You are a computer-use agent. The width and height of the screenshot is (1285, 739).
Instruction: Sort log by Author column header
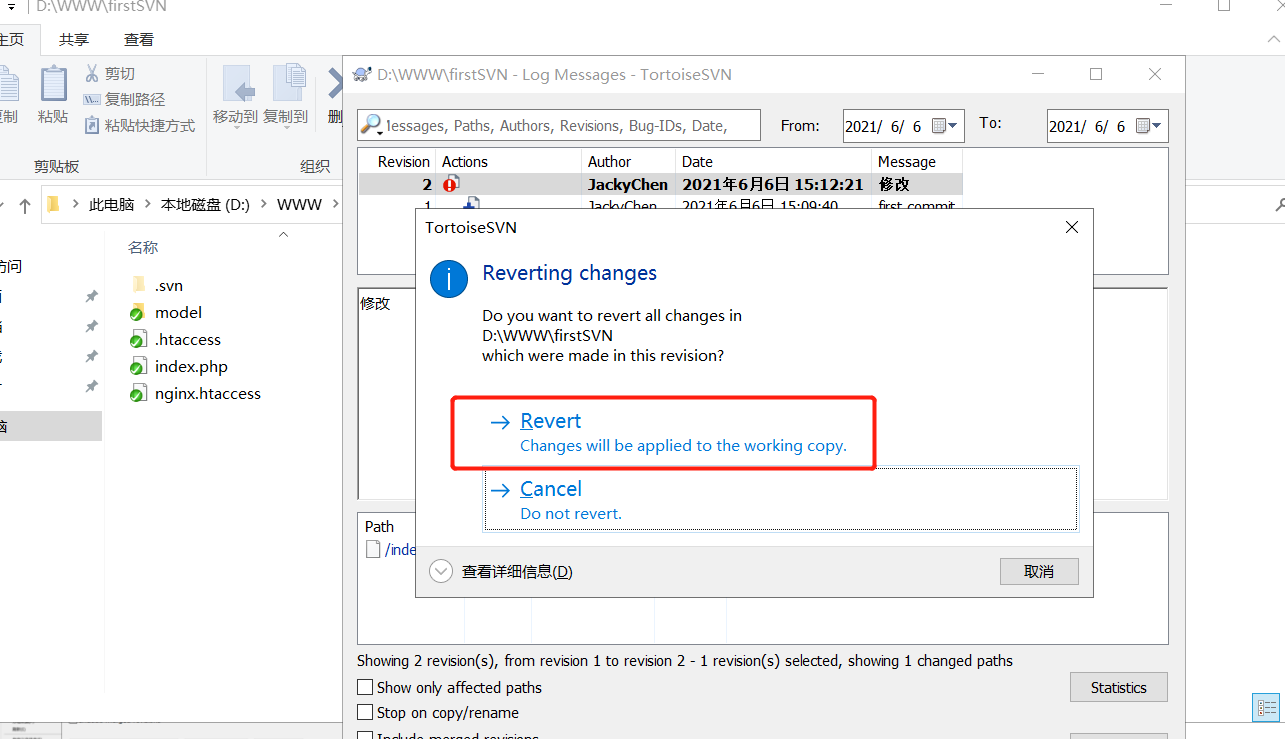(x=628, y=161)
